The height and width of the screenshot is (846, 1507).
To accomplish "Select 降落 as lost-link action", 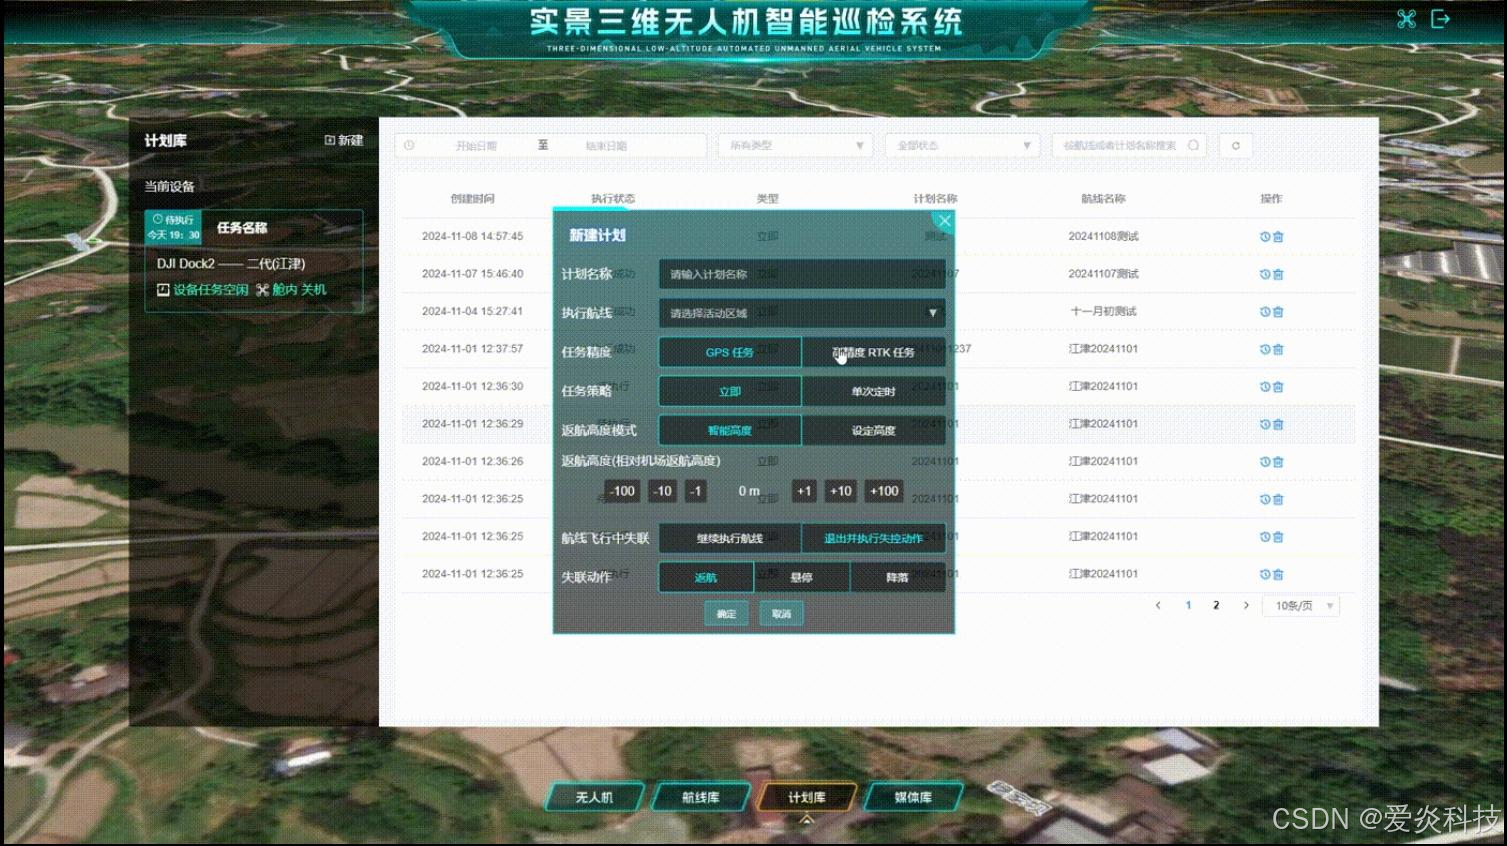I will [898, 577].
